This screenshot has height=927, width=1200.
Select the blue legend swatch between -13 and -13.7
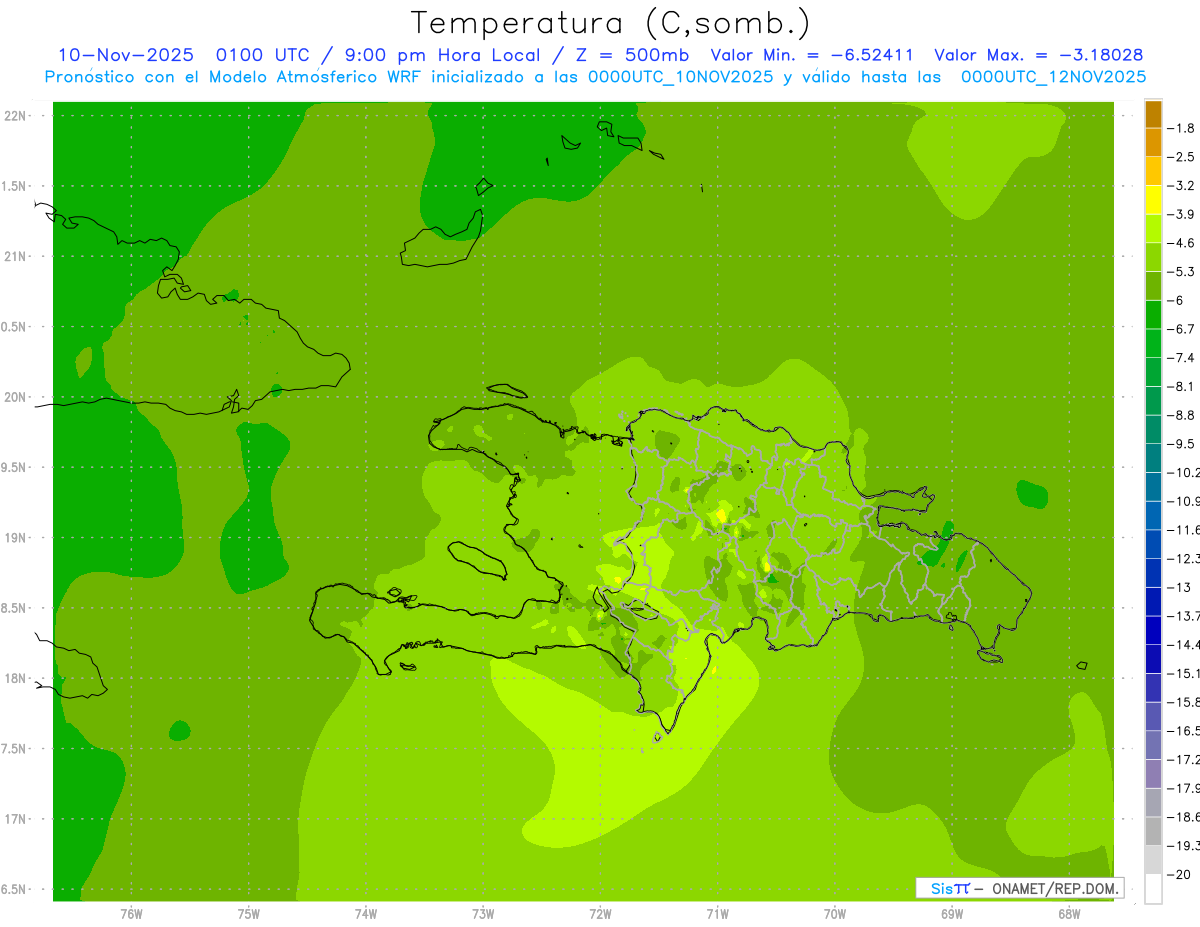click(x=1153, y=601)
